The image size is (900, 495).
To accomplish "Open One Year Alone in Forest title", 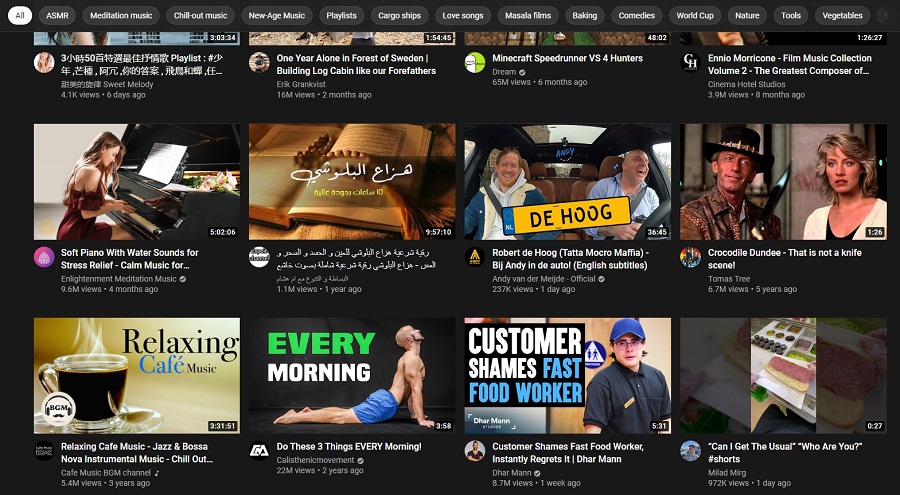I will (x=356, y=64).
